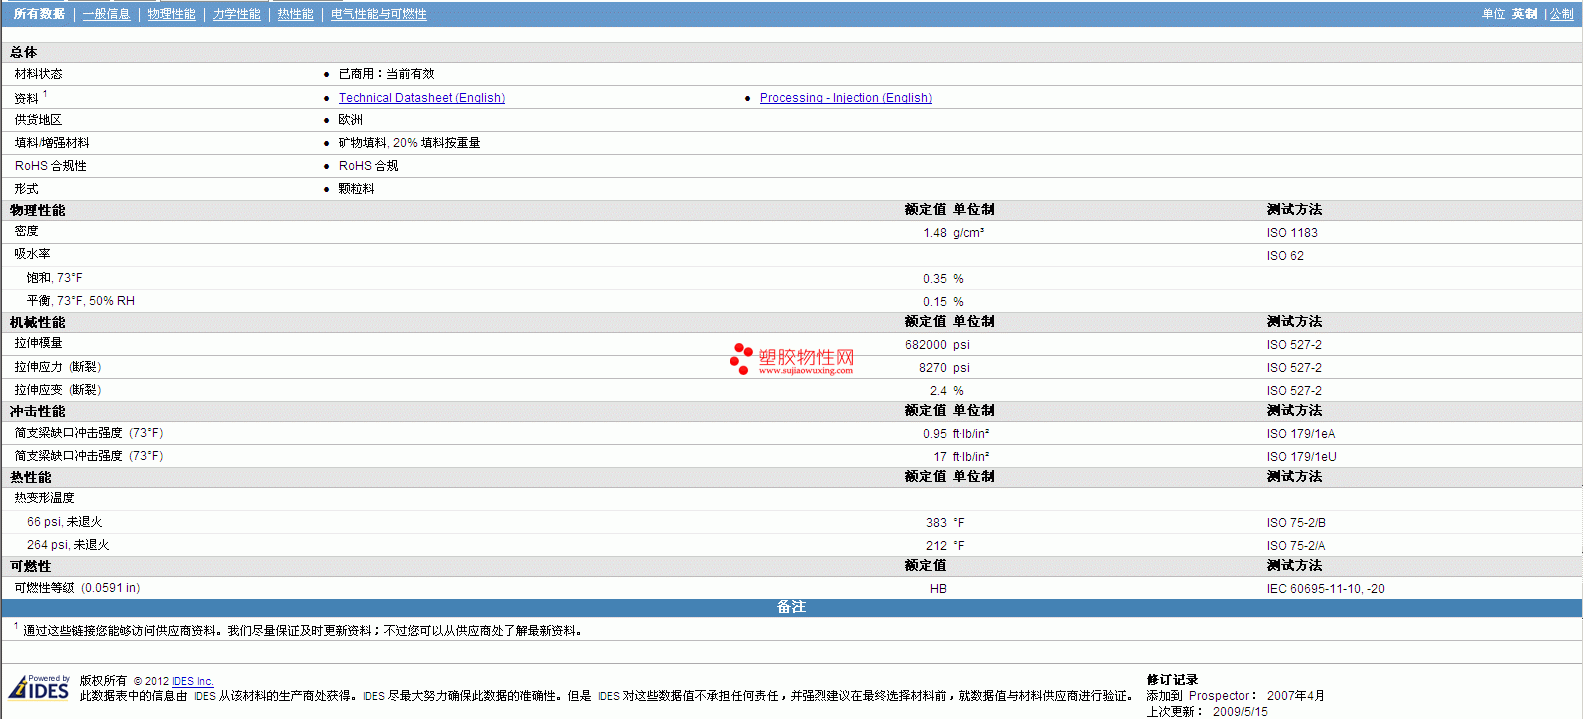Click unnotched impact value 17
This screenshot has width=1583, height=719.
click(x=940, y=457)
